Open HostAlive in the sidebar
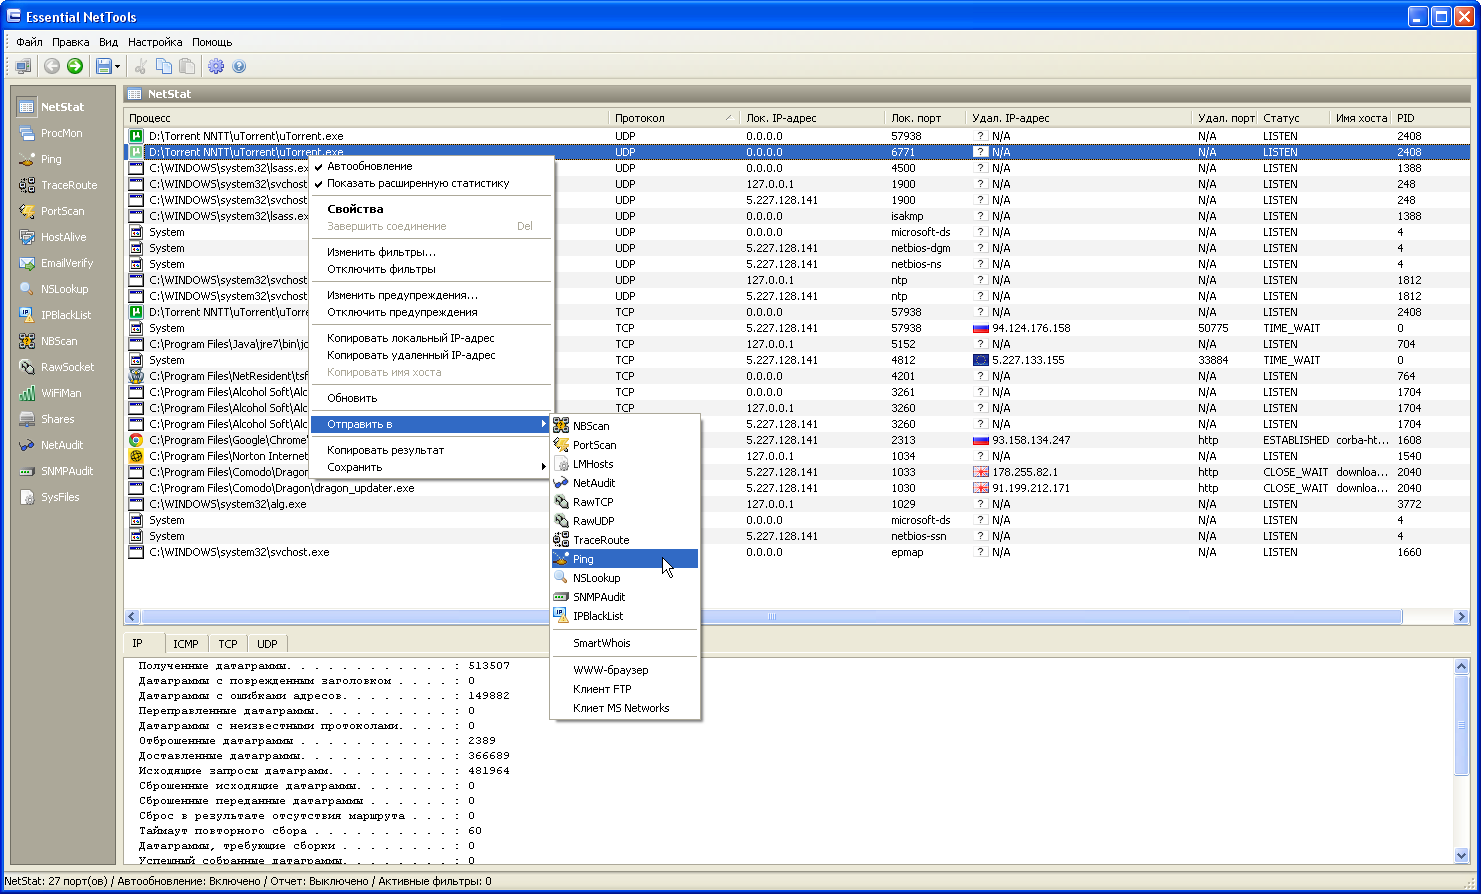Screen dimensions: 1481x894 (x=52, y=237)
